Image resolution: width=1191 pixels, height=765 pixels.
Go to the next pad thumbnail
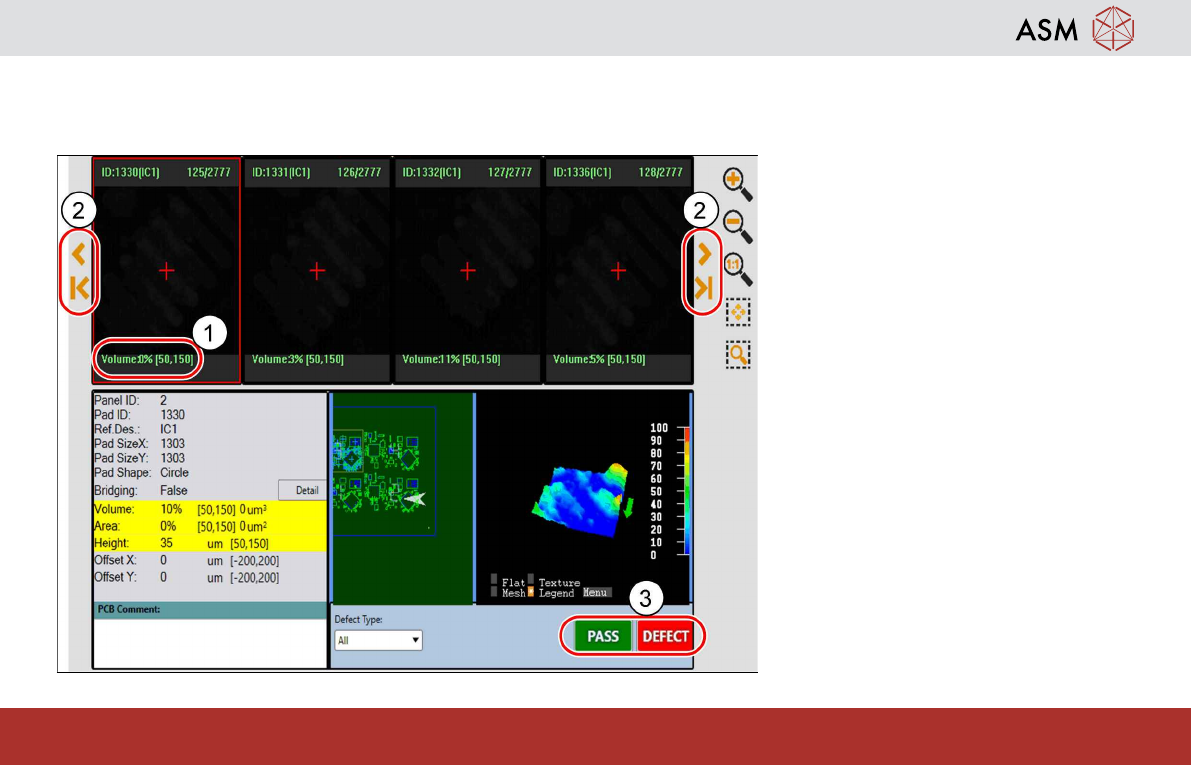point(704,254)
